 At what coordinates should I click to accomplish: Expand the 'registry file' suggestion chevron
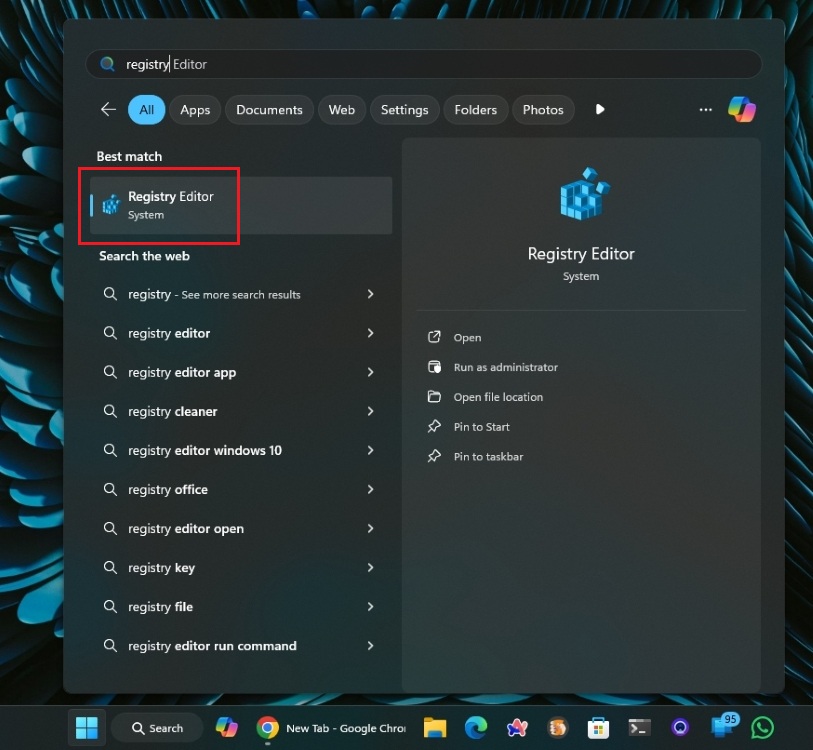tap(370, 606)
